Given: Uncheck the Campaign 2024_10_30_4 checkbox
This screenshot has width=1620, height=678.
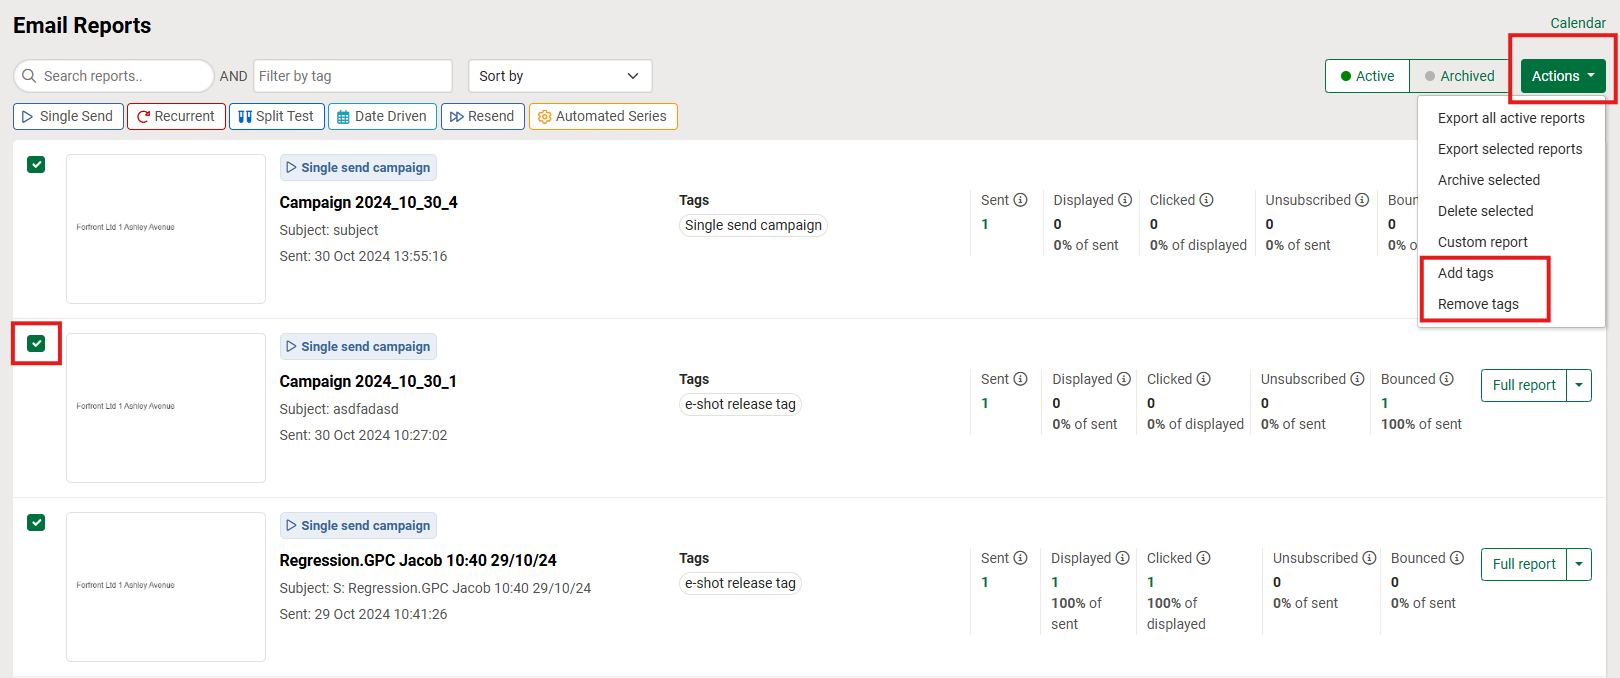Looking at the screenshot, I should 36,165.
